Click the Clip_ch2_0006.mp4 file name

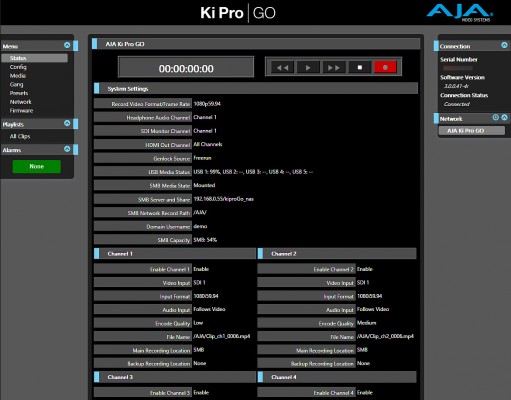(x=385, y=336)
